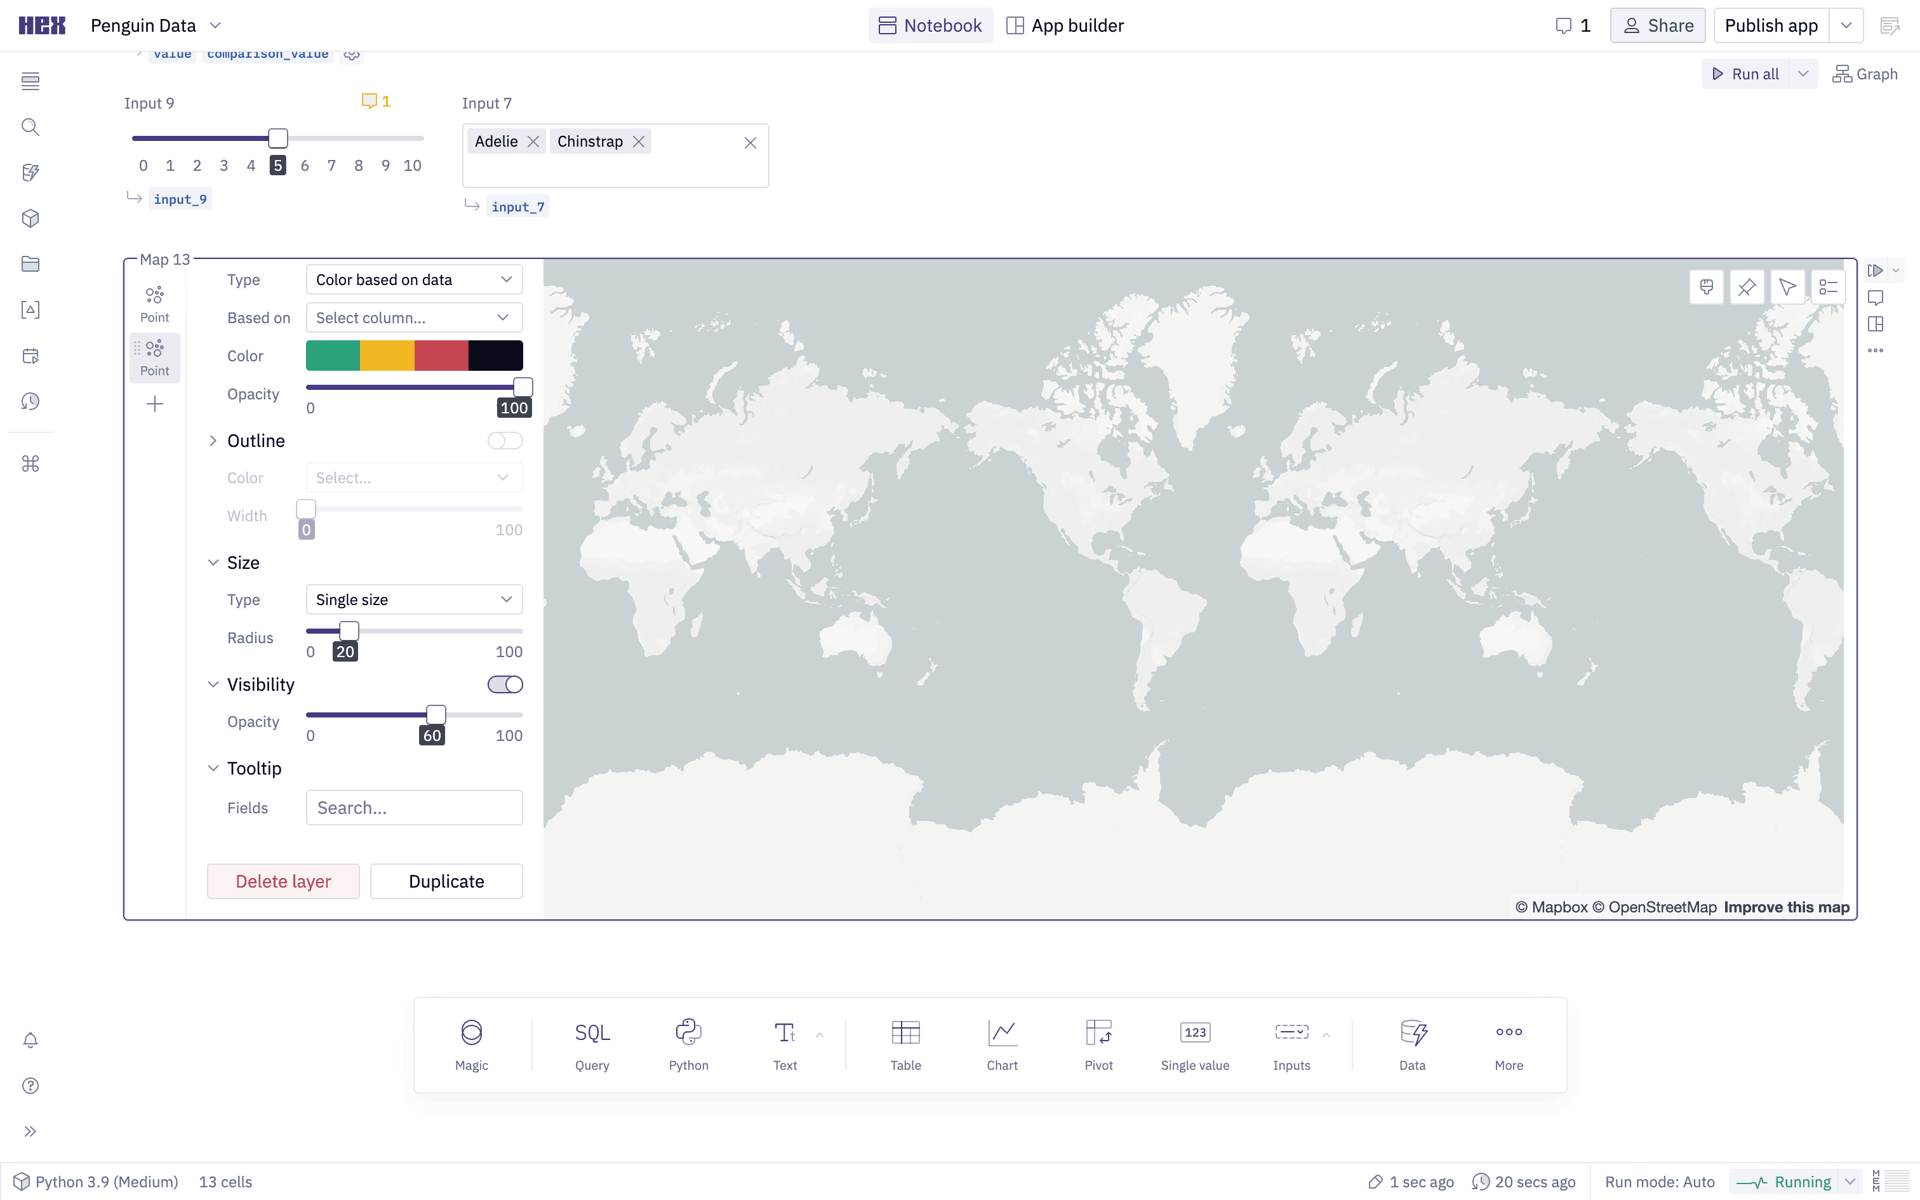This screenshot has height=1200, width=1920.
Task: Open the version history clock icon in sidebar
Action: pyautogui.click(x=30, y=401)
